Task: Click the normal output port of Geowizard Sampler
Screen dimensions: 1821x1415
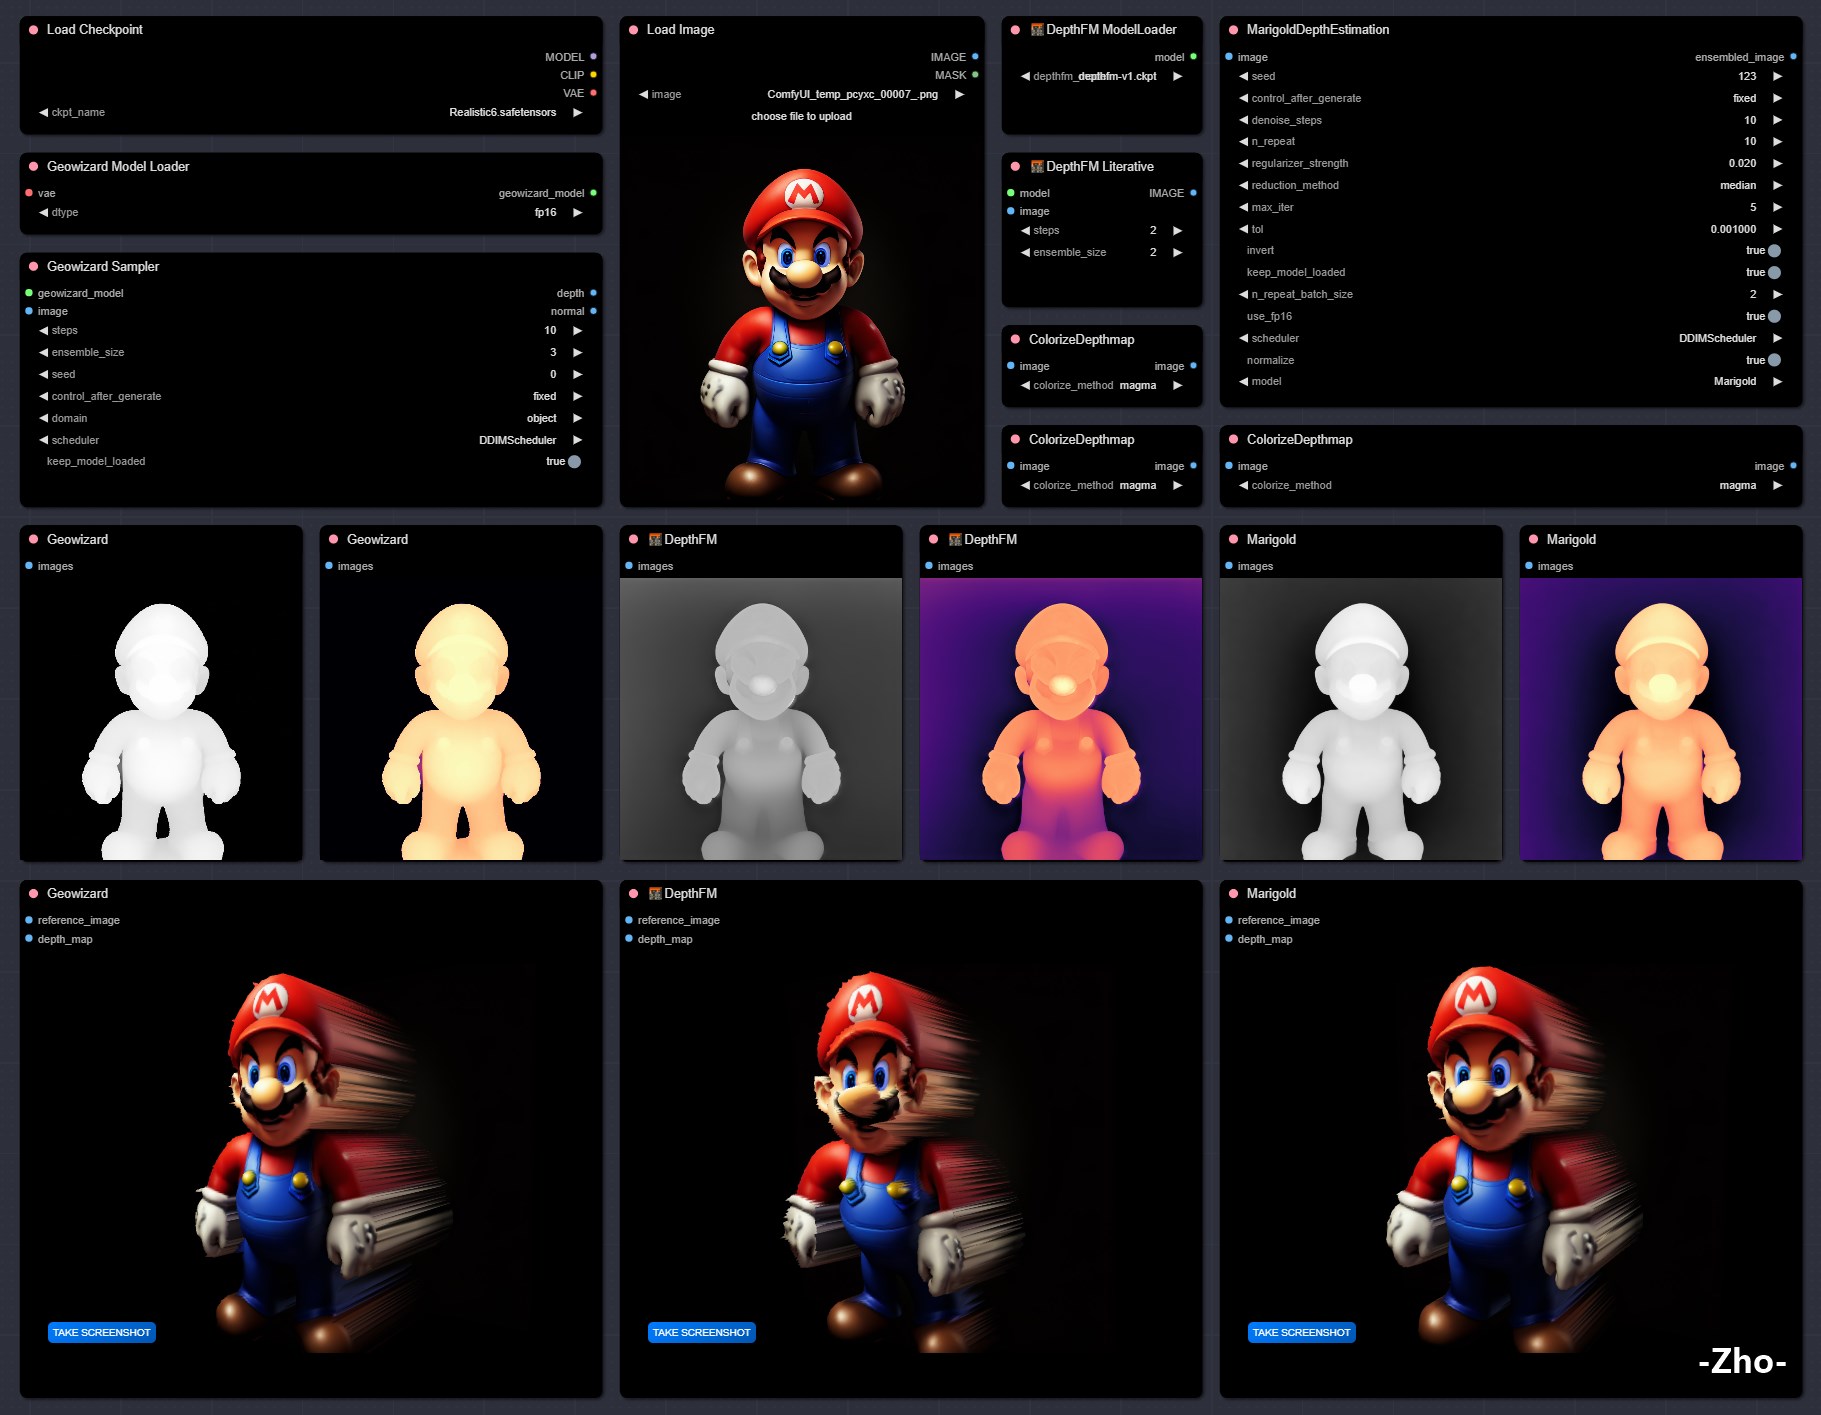Action: pos(593,311)
